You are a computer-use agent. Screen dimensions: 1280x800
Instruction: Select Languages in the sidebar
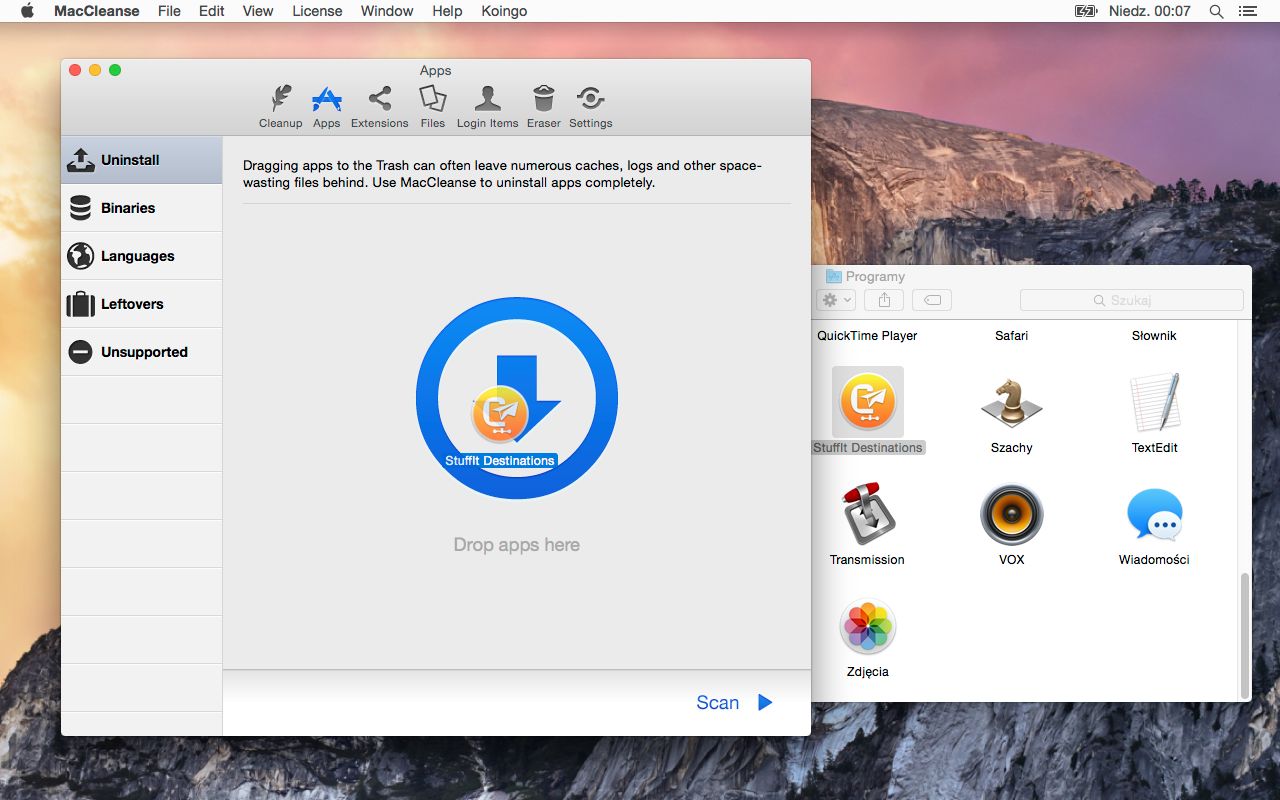(141, 256)
